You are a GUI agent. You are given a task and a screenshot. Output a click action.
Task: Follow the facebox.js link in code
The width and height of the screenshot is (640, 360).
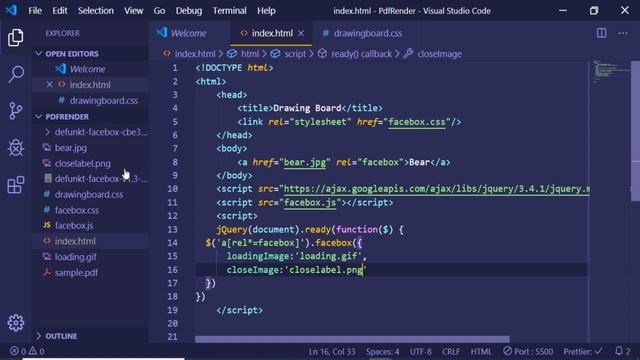(310, 202)
